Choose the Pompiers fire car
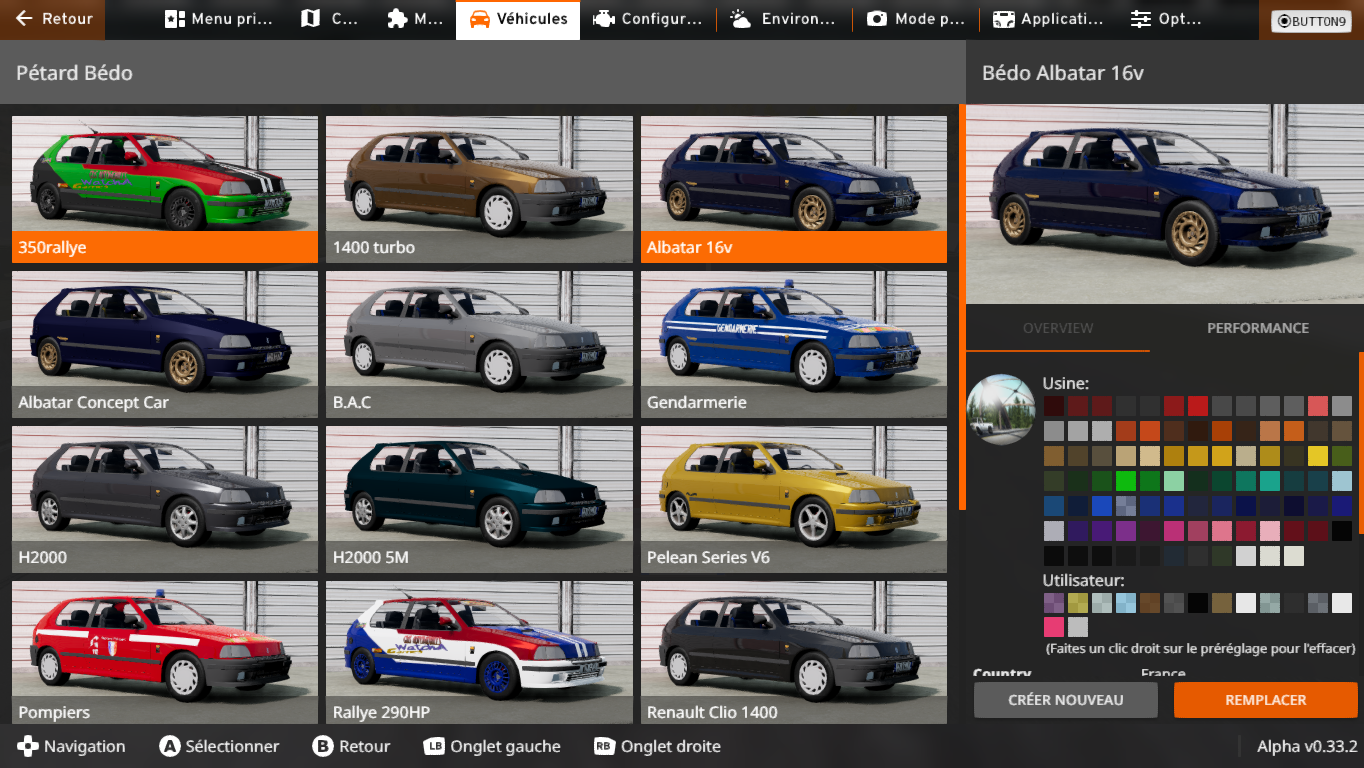Viewport: 1364px width, 768px height. [x=165, y=652]
